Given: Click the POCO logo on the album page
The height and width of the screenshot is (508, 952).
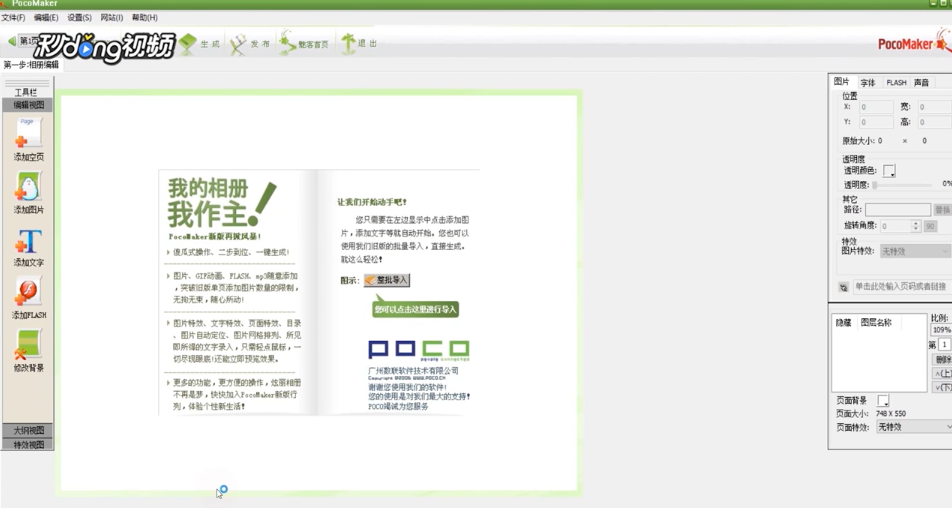Looking at the screenshot, I should pyautogui.click(x=419, y=350).
